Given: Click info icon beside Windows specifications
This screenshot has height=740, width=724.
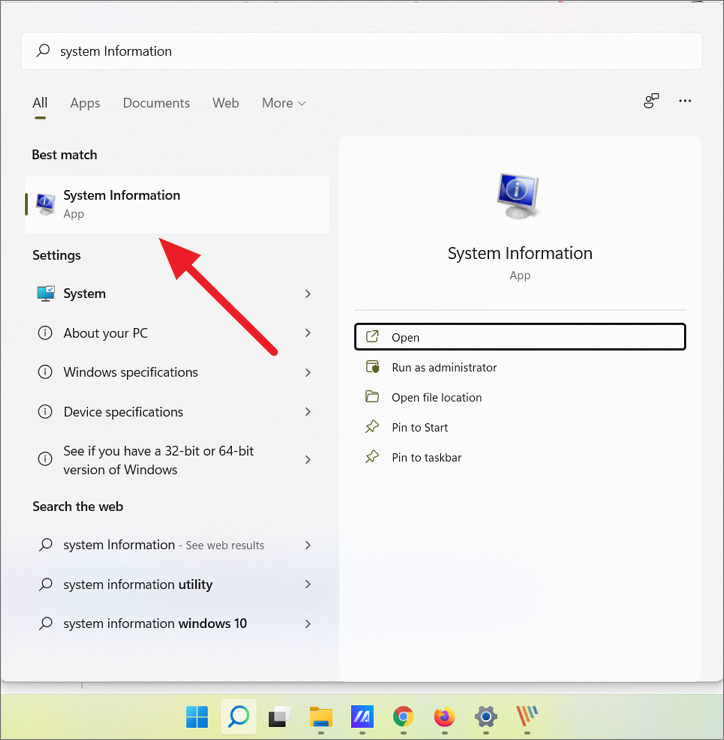Looking at the screenshot, I should pos(45,372).
